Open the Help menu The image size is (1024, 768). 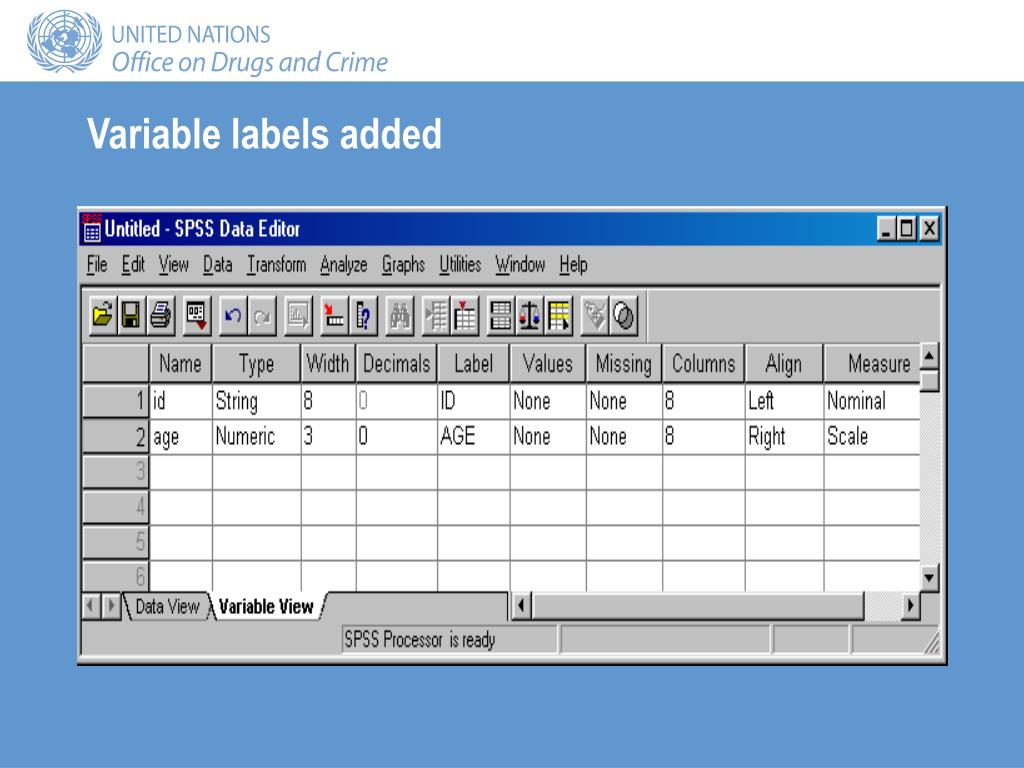click(x=573, y=264)
